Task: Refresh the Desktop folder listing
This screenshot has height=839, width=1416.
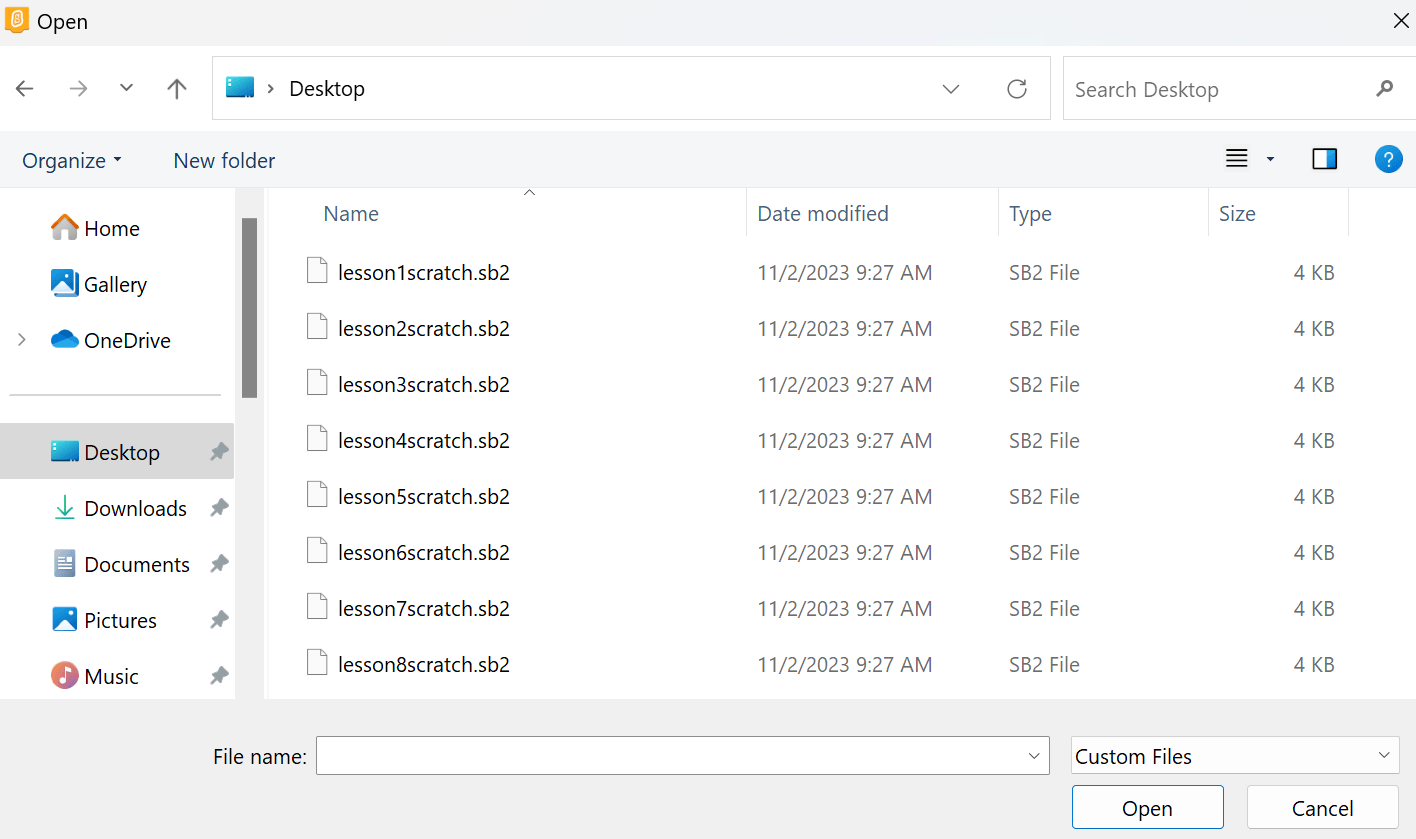Action: tap(1017, 89)
